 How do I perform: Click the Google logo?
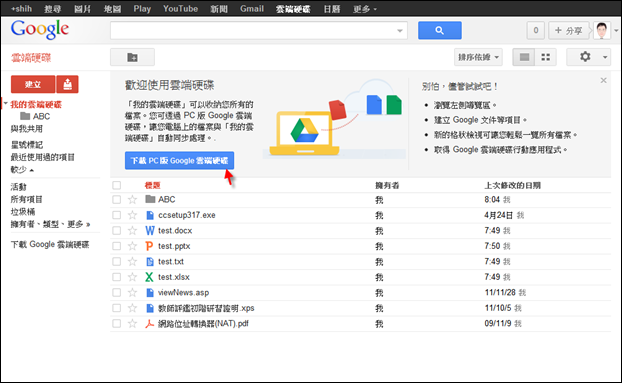(40, 30)
